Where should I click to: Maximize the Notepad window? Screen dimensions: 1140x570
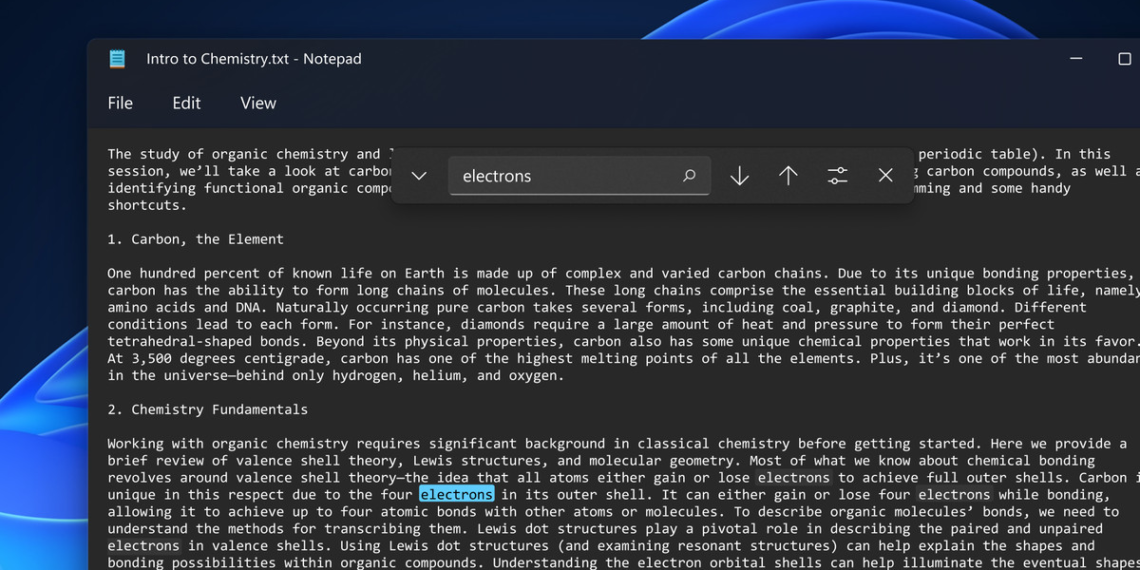tap(1125, 59)
